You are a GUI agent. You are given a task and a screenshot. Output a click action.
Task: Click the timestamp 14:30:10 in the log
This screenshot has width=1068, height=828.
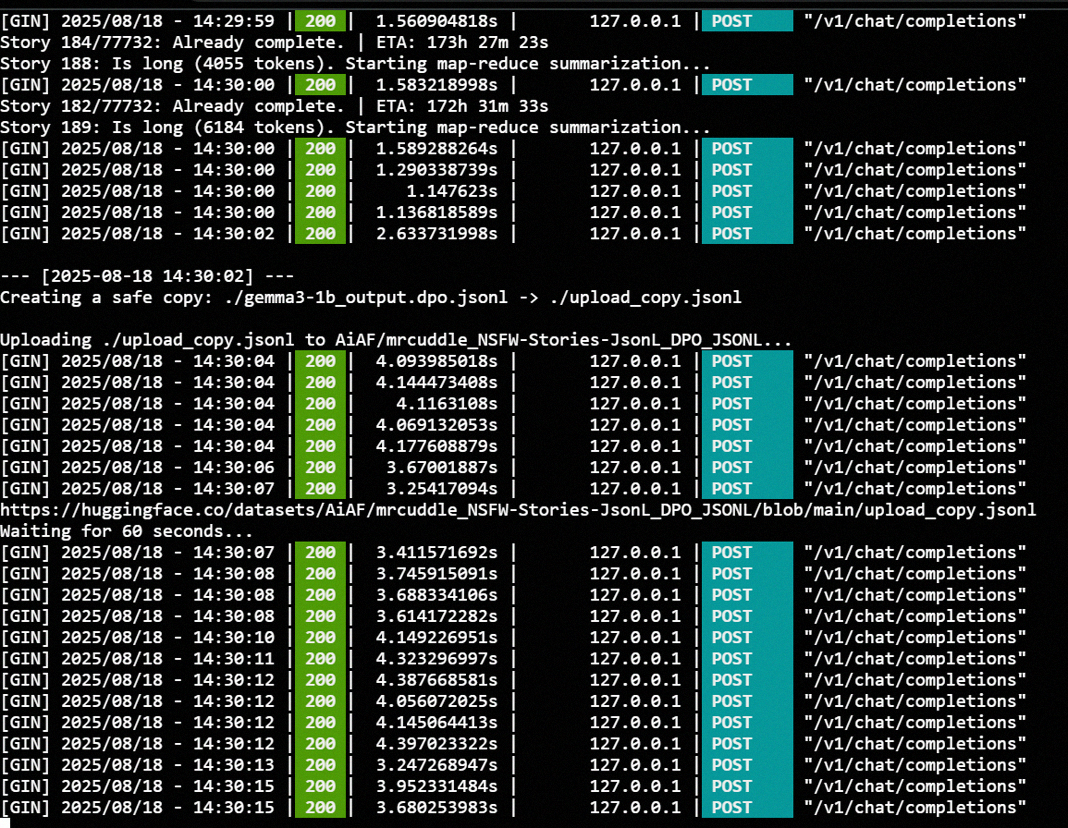coord(234,637)
